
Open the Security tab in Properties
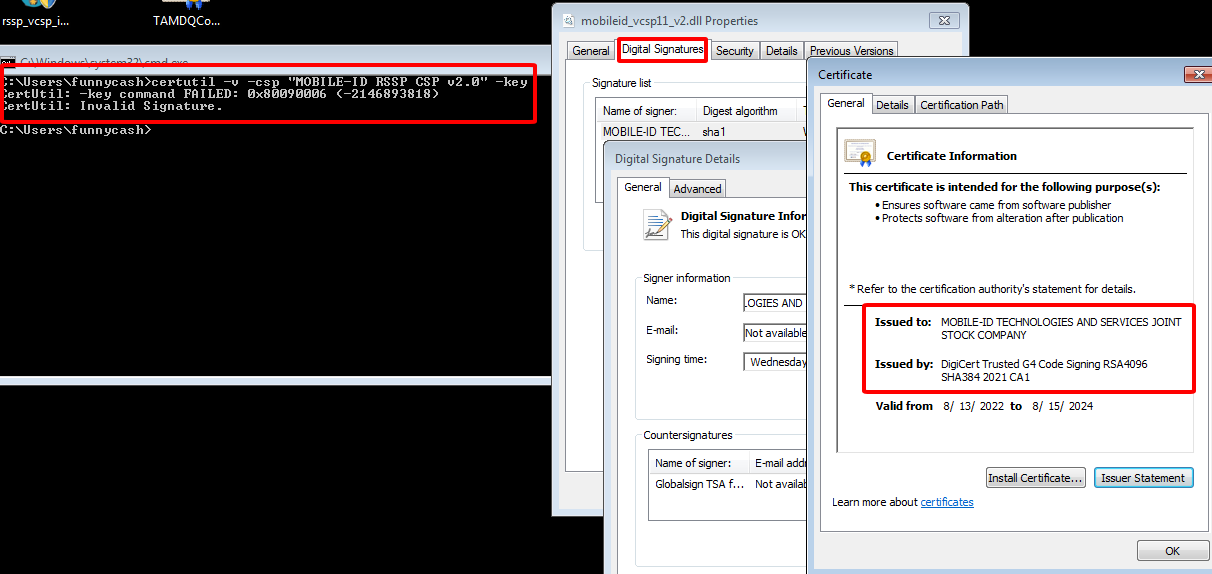pyautogui.click(x=735, y=51)
